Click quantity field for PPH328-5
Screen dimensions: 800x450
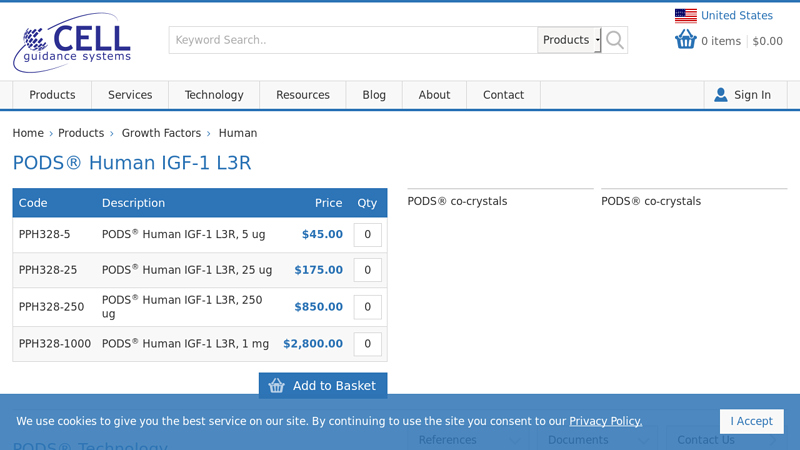(x=367, y=235)
